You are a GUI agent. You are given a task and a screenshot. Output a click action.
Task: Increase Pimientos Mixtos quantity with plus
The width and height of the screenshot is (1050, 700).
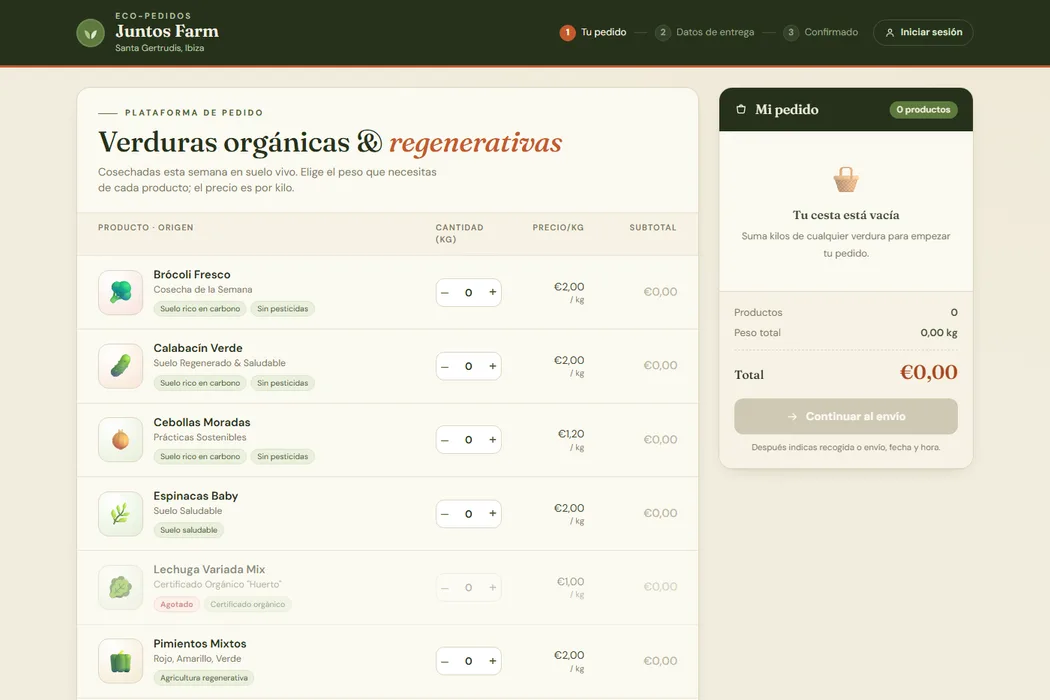(492, 661)
